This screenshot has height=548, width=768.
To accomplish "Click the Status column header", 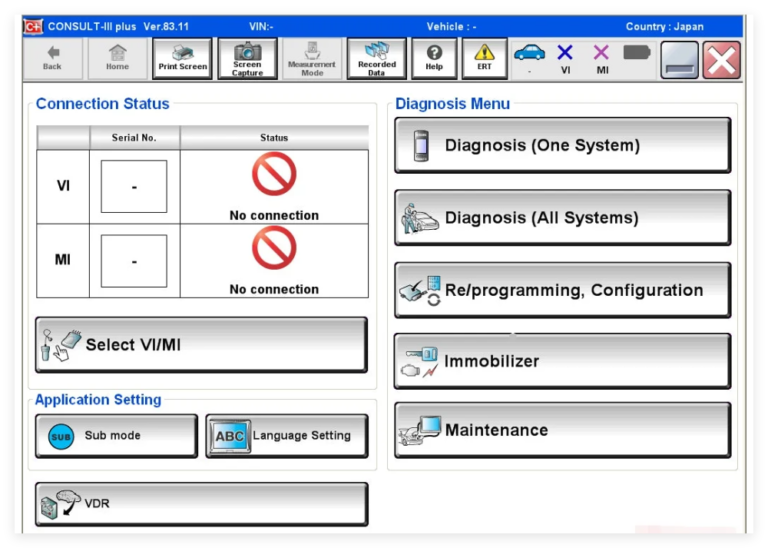I will coord(274,138).
